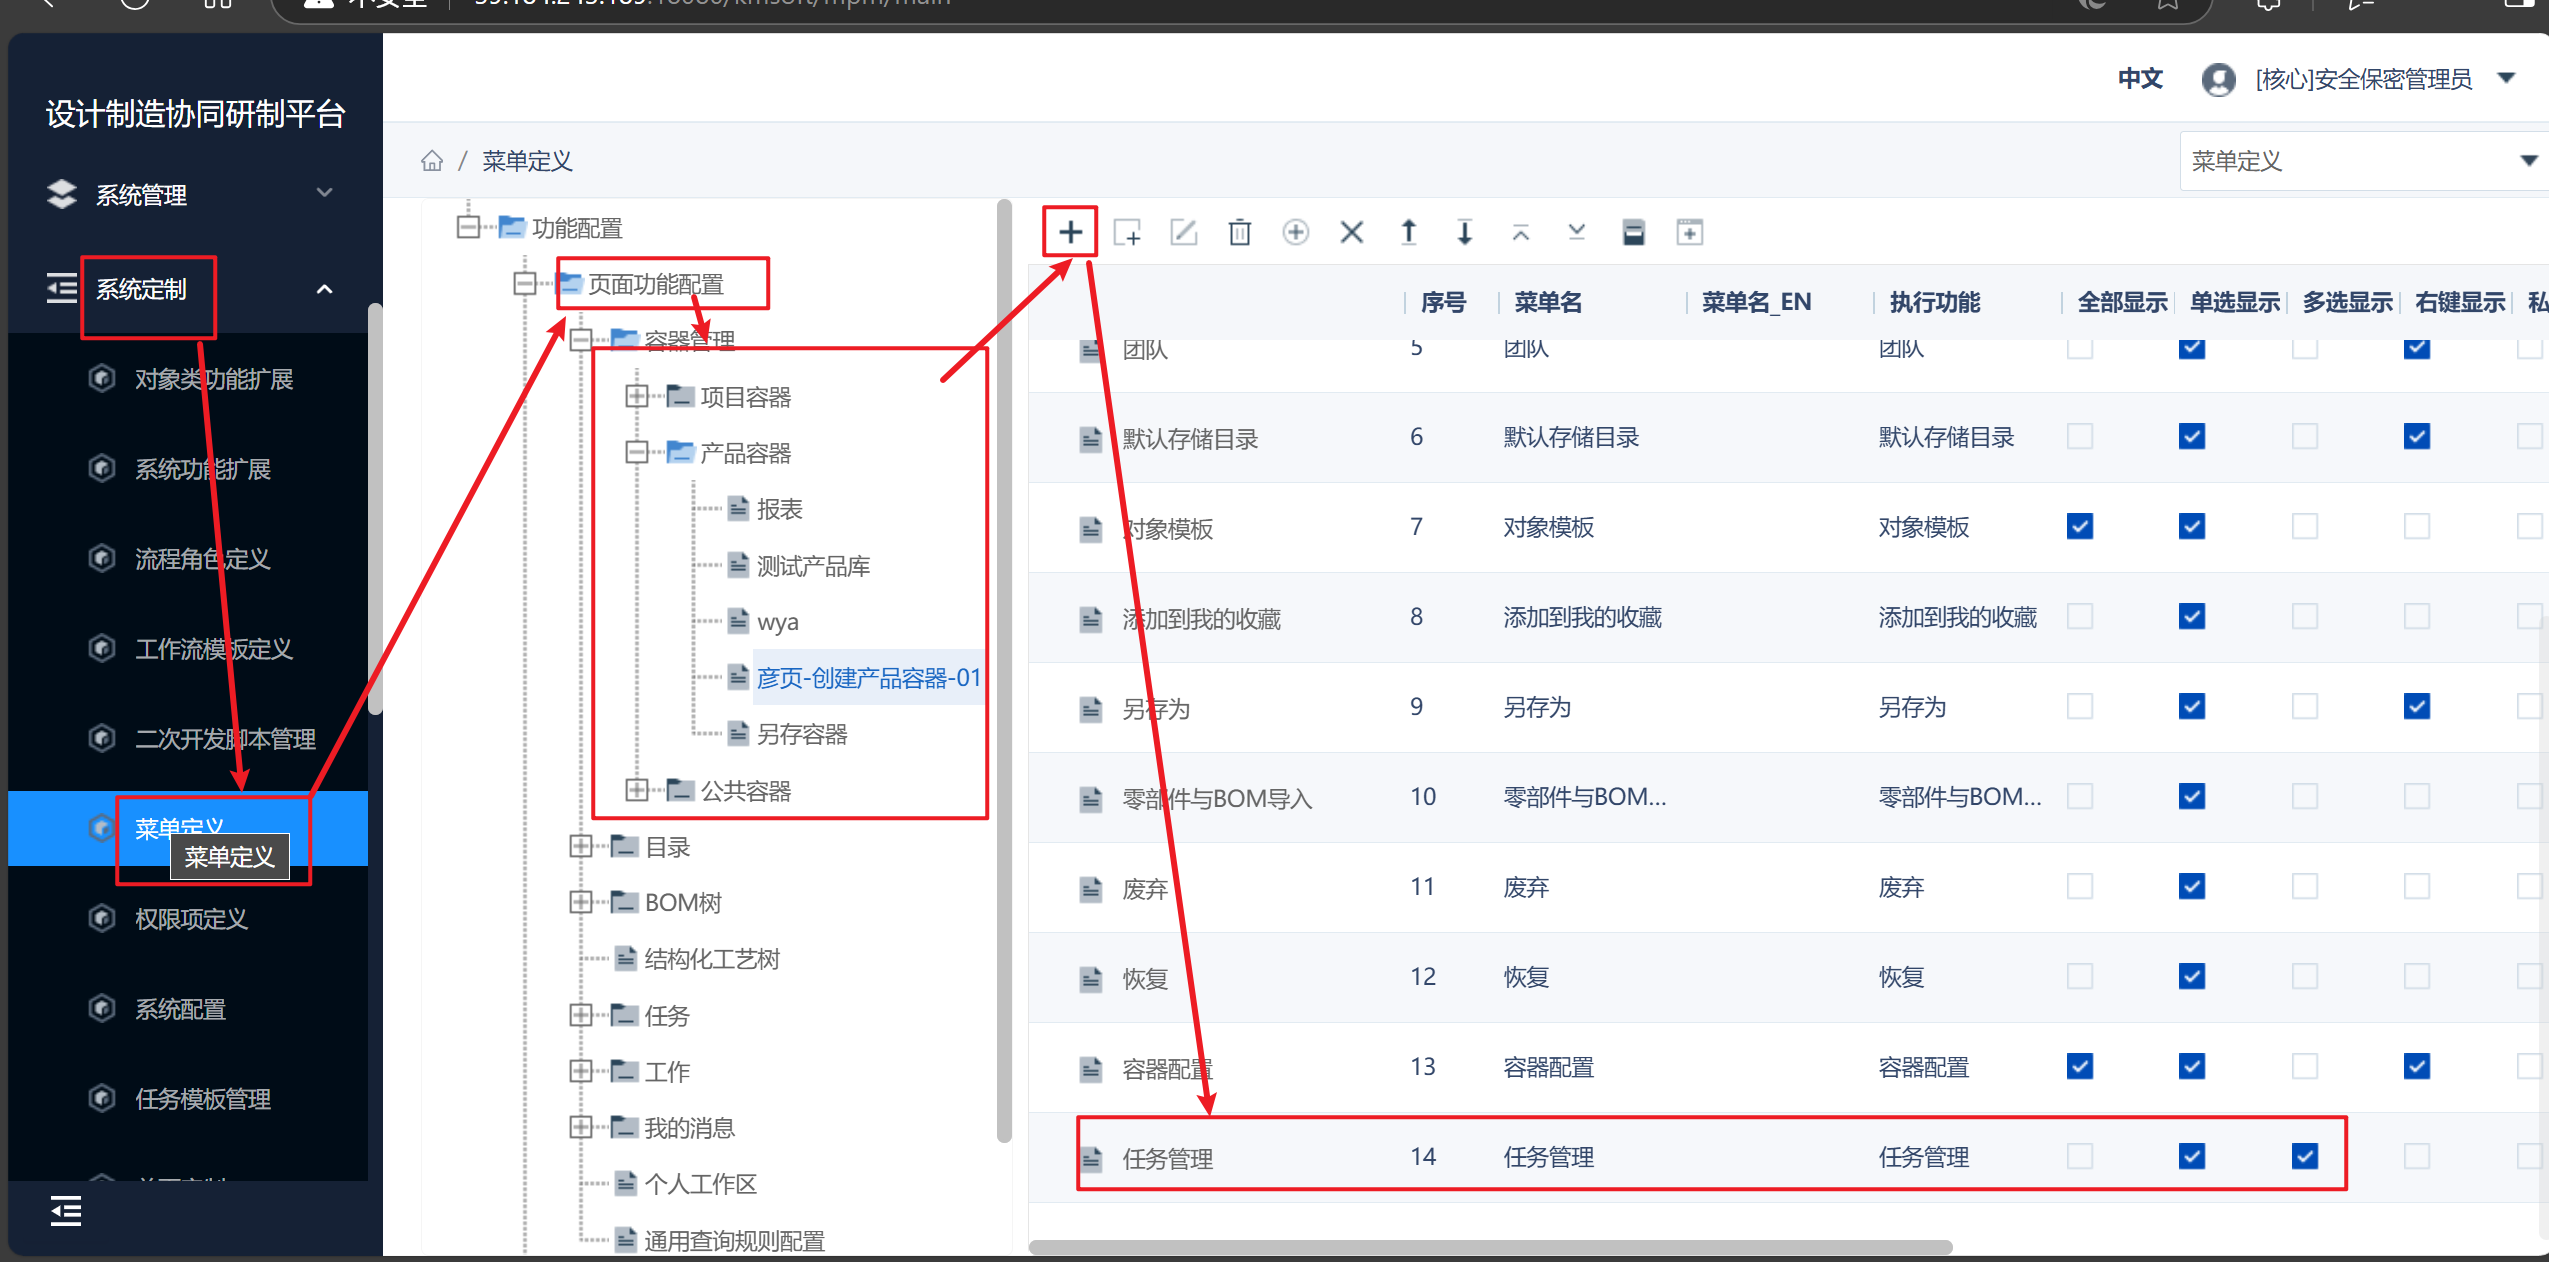Toggle 单选显示 checkbox for 默认存储目录 row
Image resolution: width=2549 pixels, height=1262 pixels.
(x=2192, y=436)
